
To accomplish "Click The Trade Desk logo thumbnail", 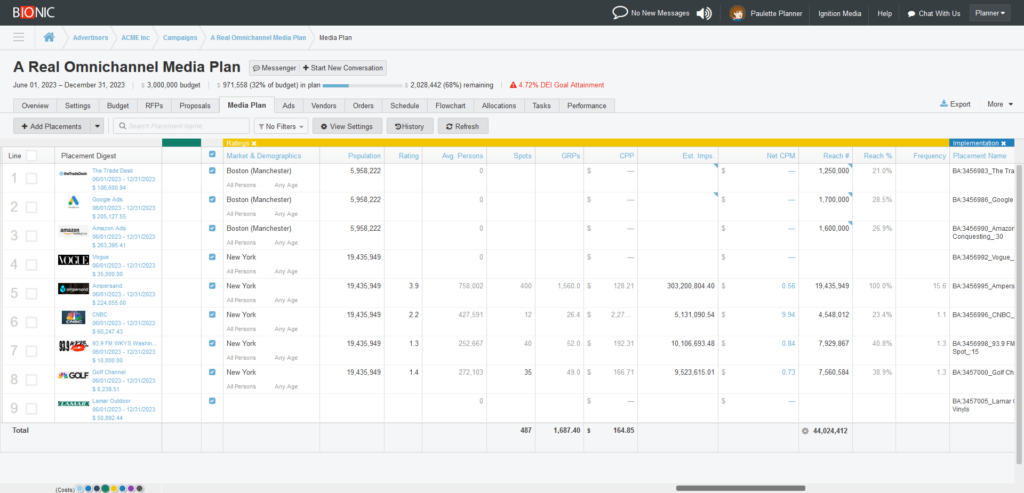I will tap(73, 174).
